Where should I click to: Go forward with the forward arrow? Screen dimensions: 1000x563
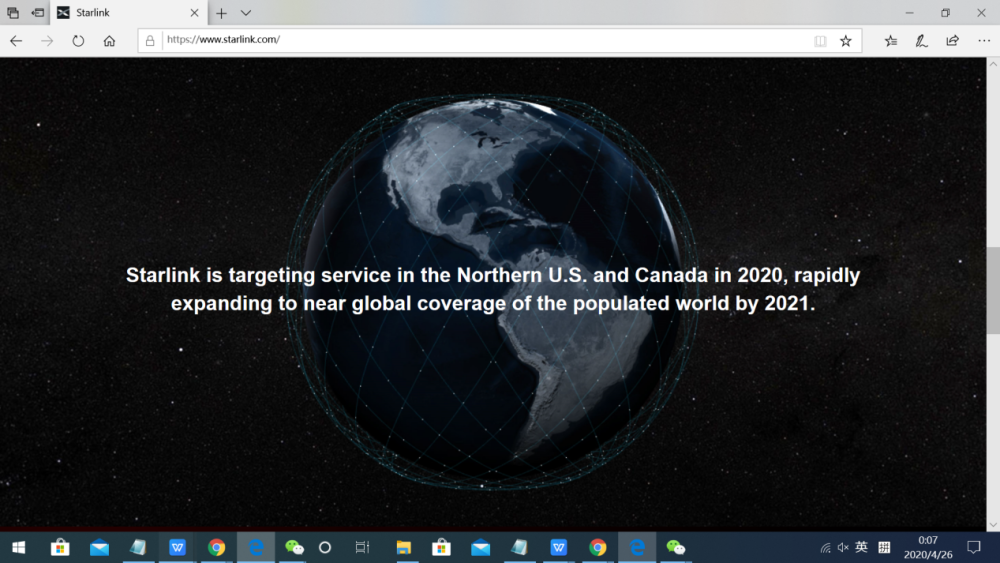[47, 41]
